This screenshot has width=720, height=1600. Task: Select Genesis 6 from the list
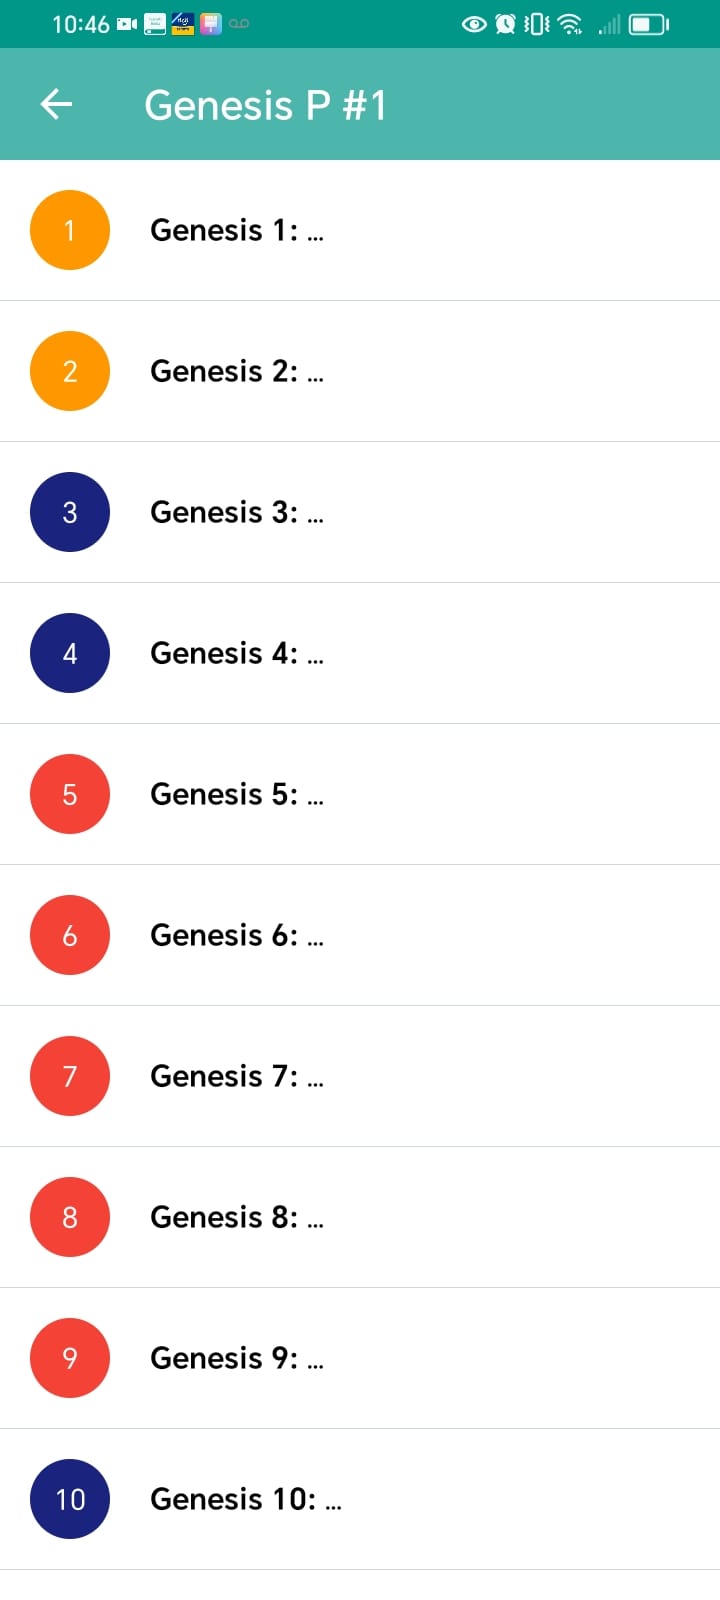pos(236,936)
